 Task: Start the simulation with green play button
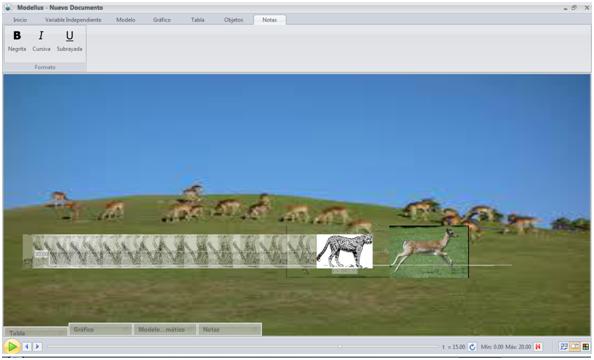12,346
